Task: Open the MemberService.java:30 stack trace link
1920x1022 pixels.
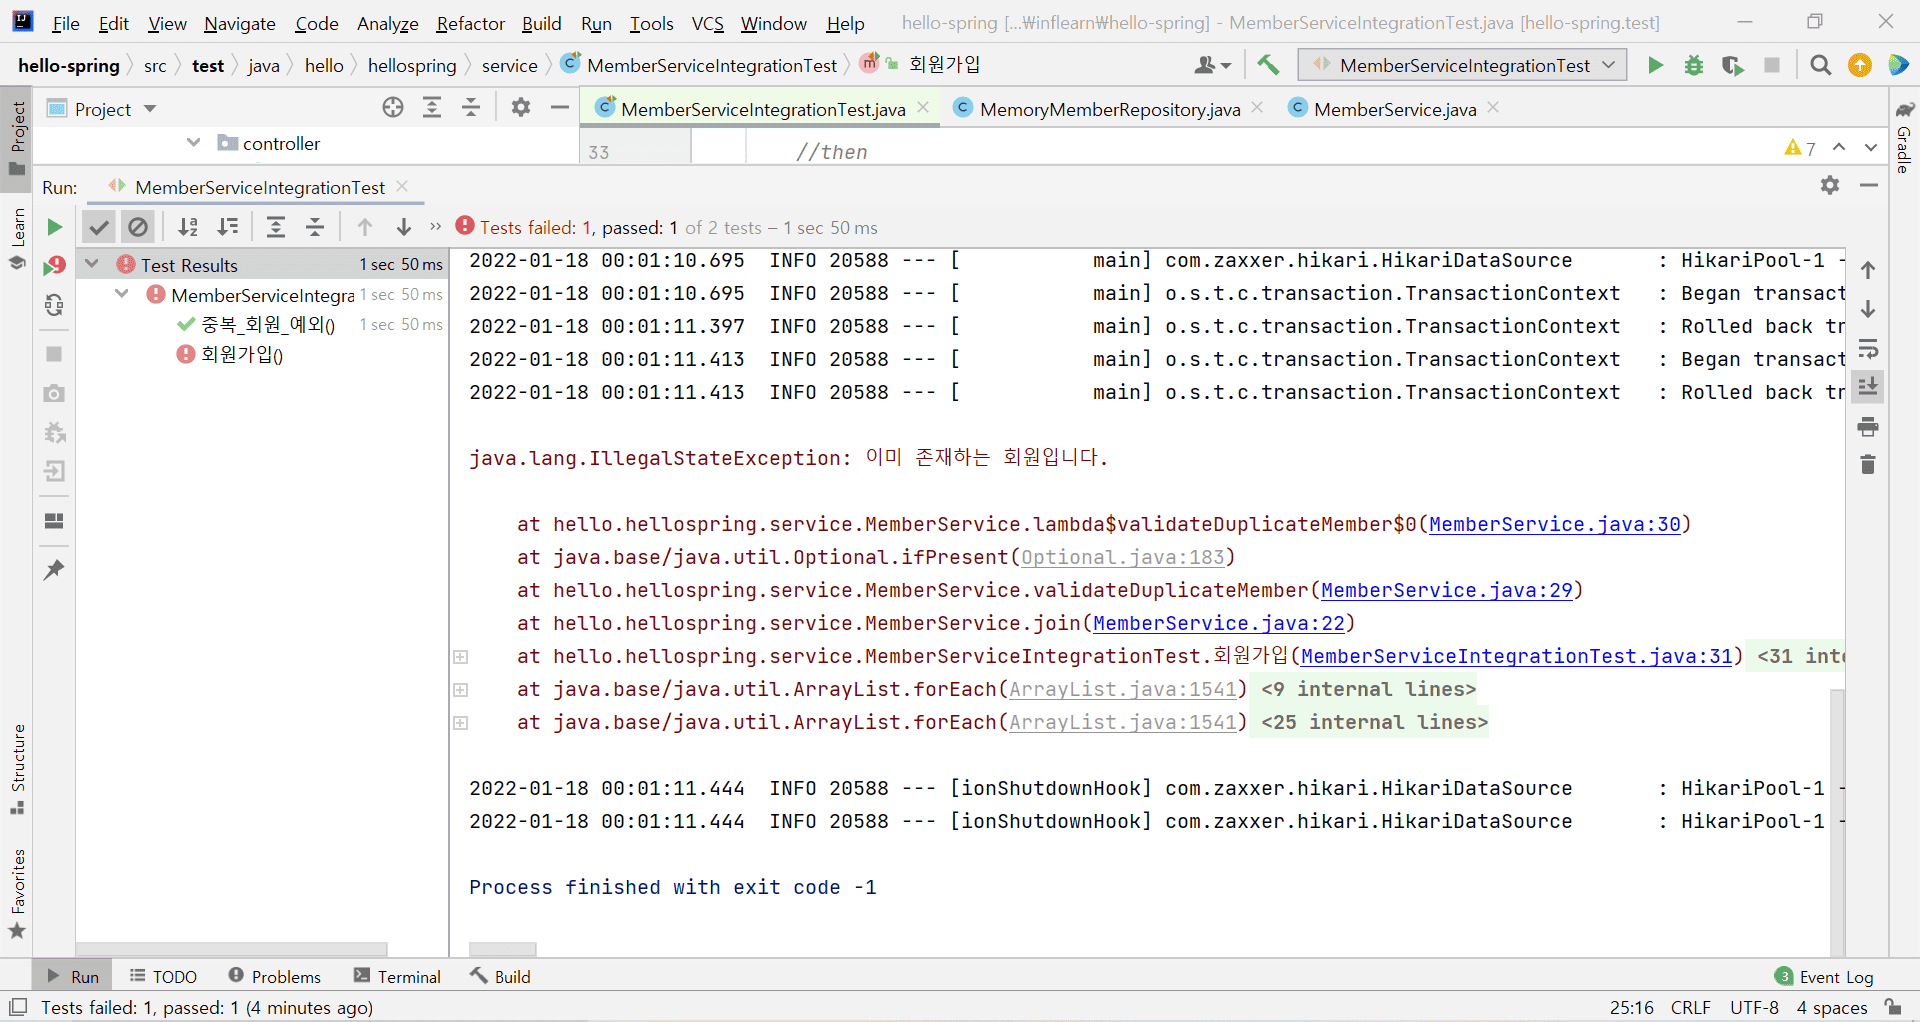Action: [1554, 524]
